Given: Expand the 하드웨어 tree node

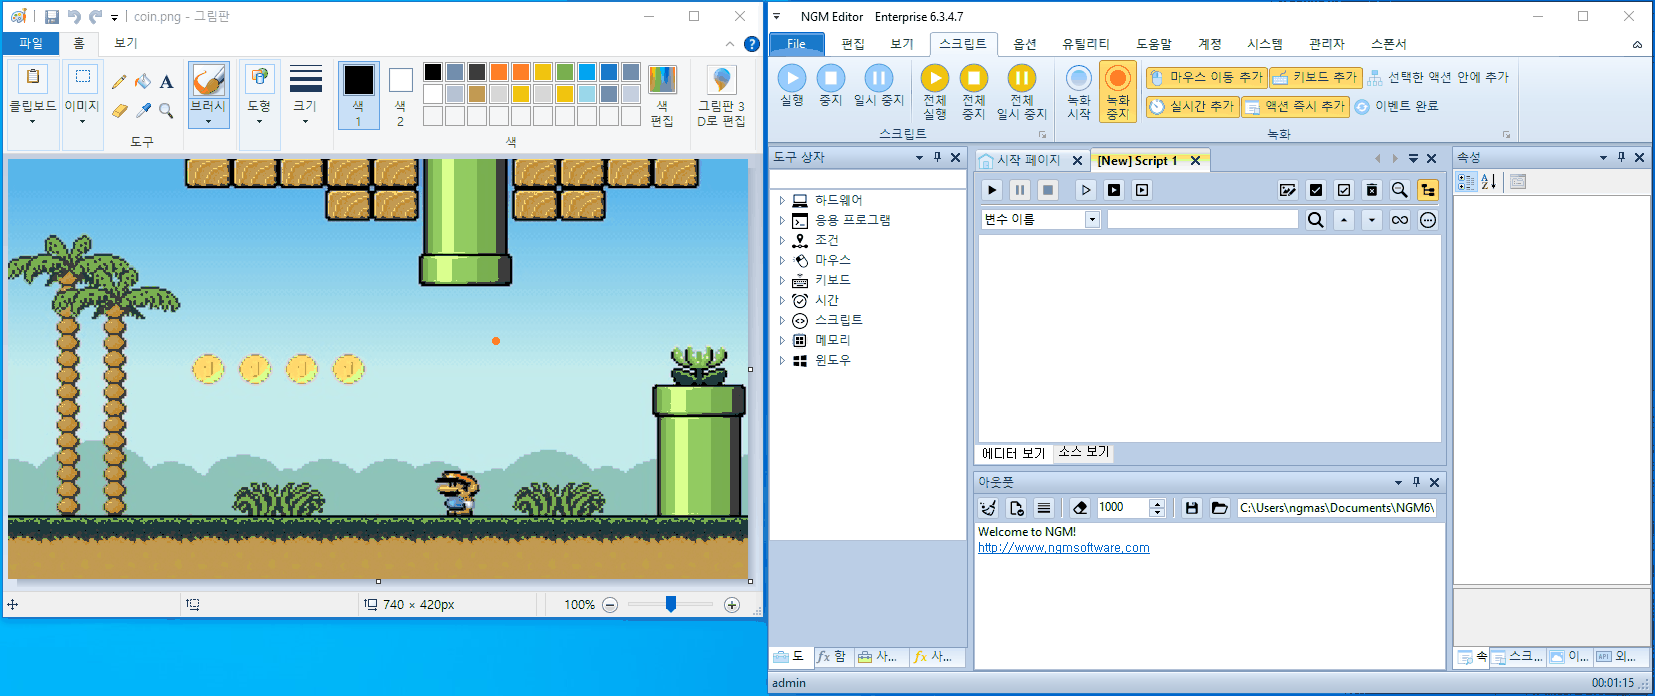Looking at the screenshot, I should click(782, 200).
